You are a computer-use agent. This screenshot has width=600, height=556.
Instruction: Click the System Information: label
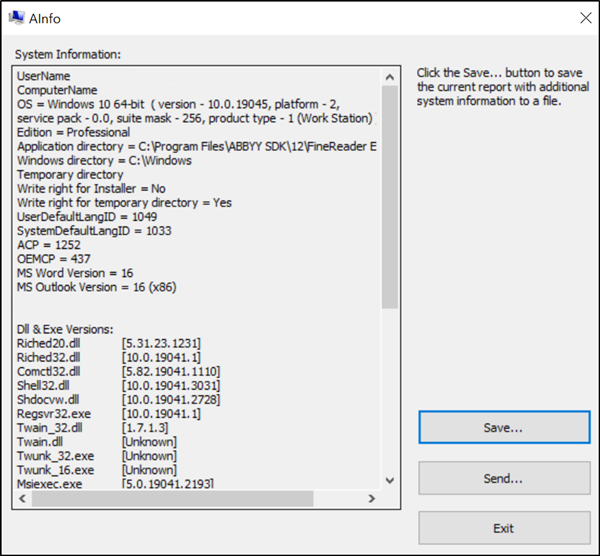click(x=68, y=55)
